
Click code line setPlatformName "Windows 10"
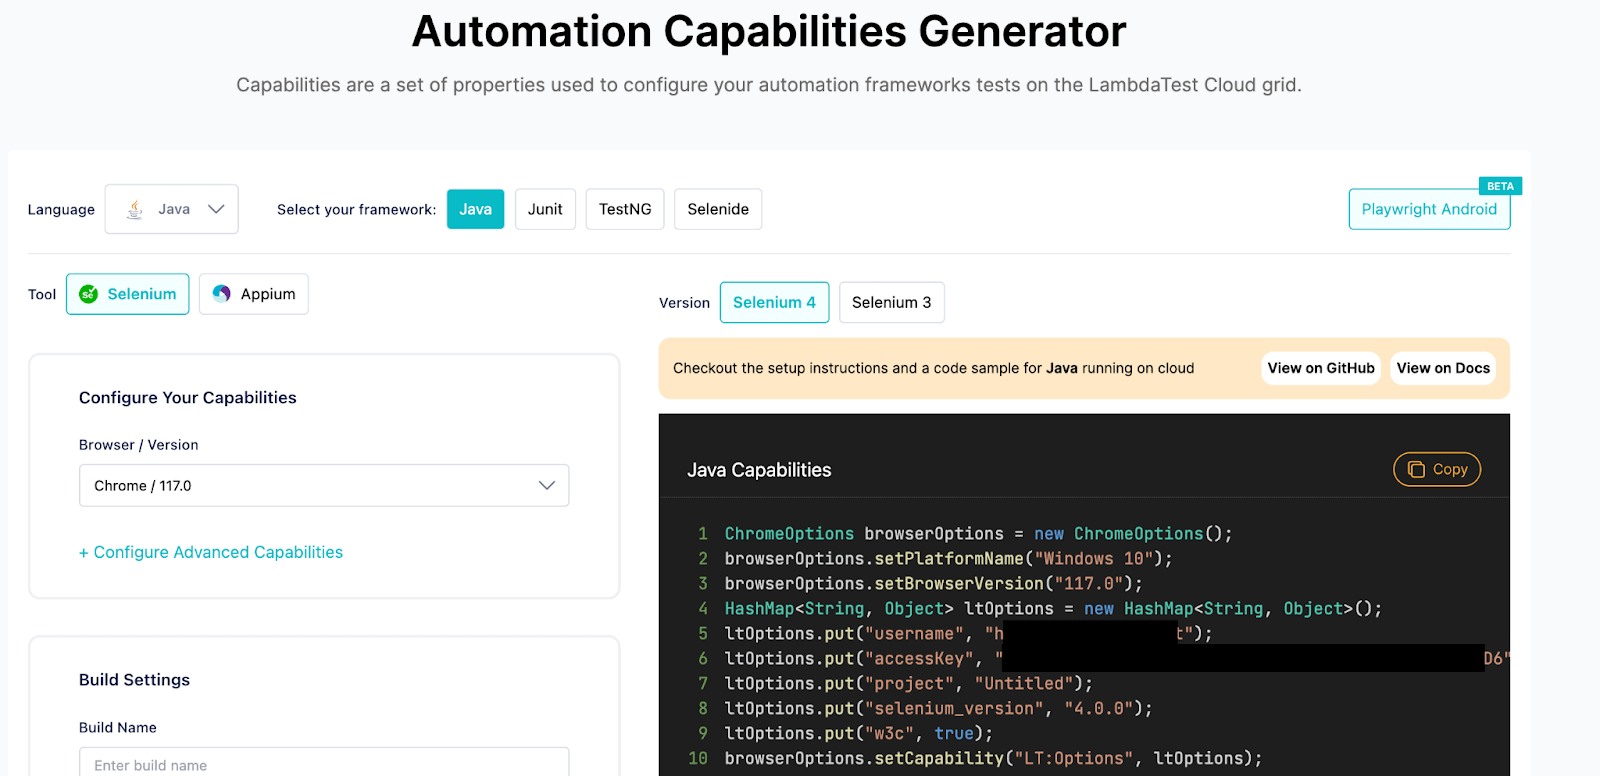(948, 558)
